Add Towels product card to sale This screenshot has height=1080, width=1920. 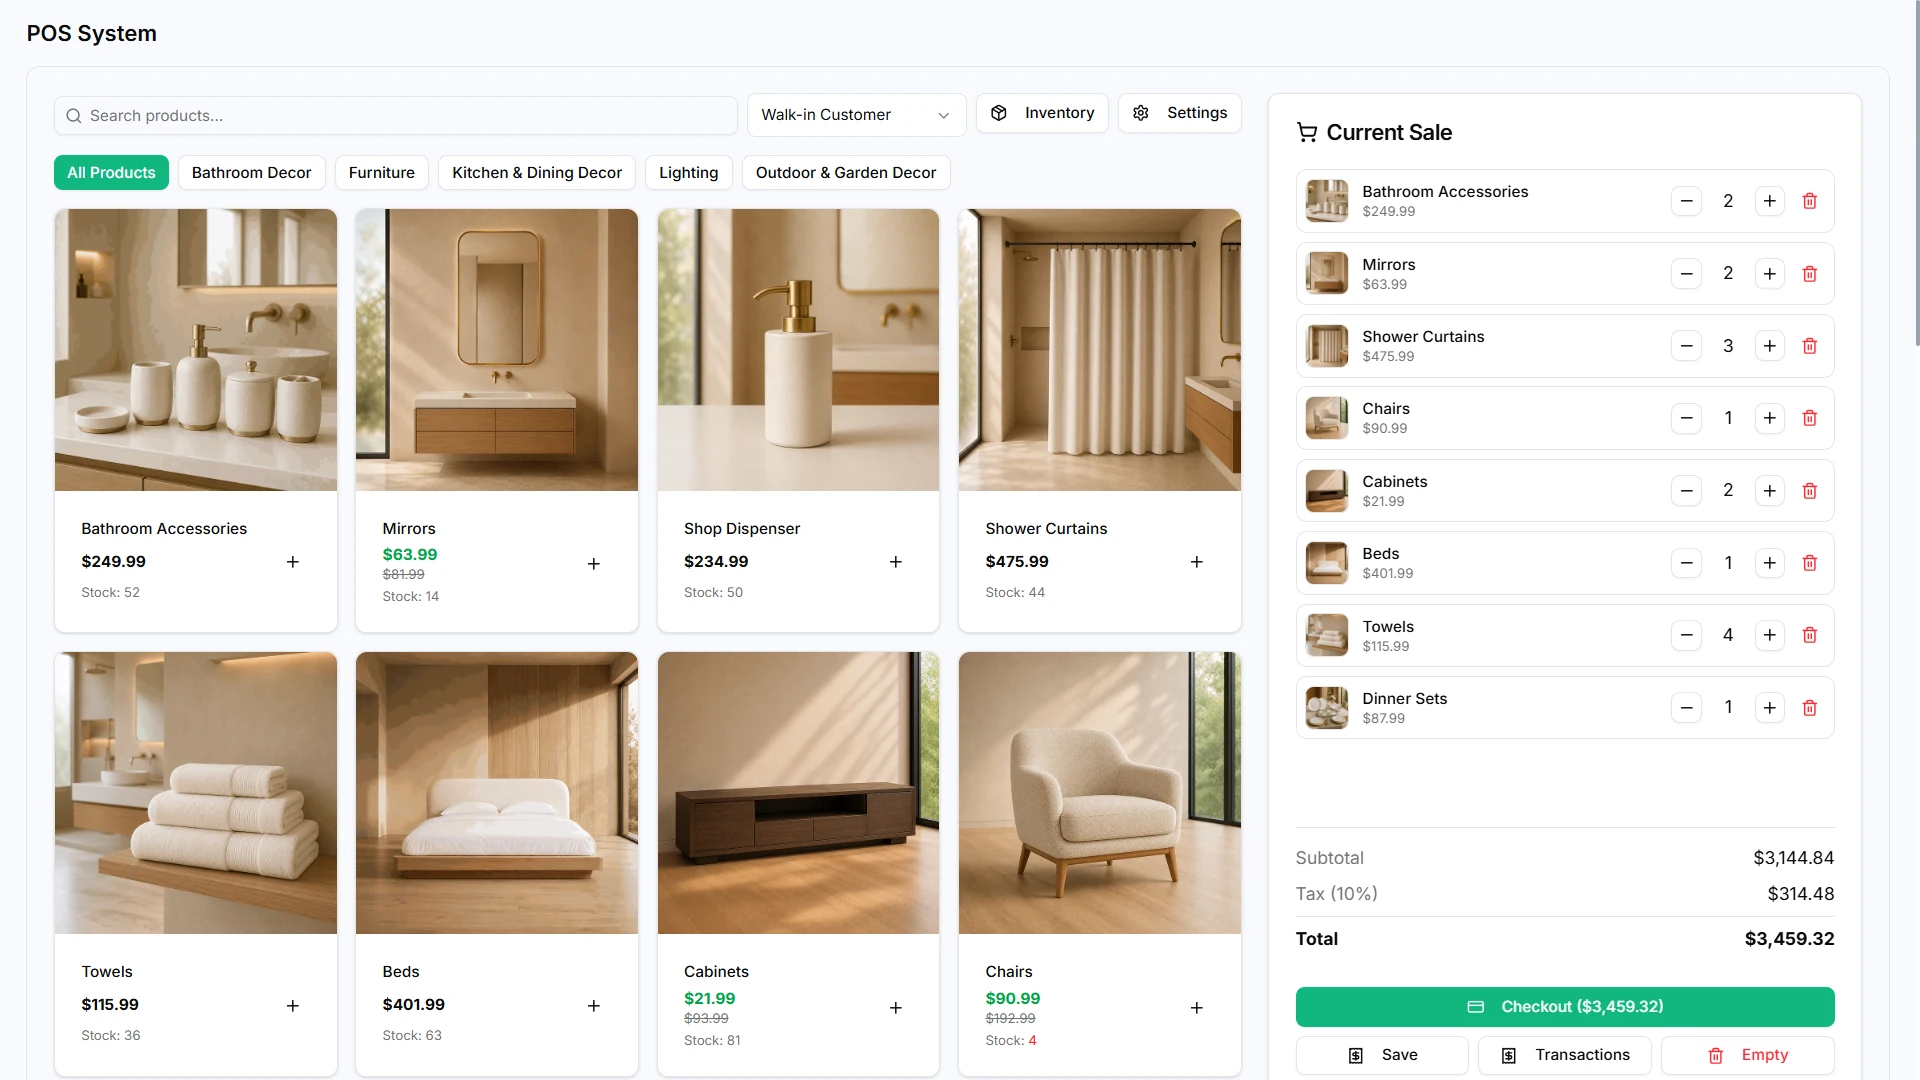[293, 1006]
